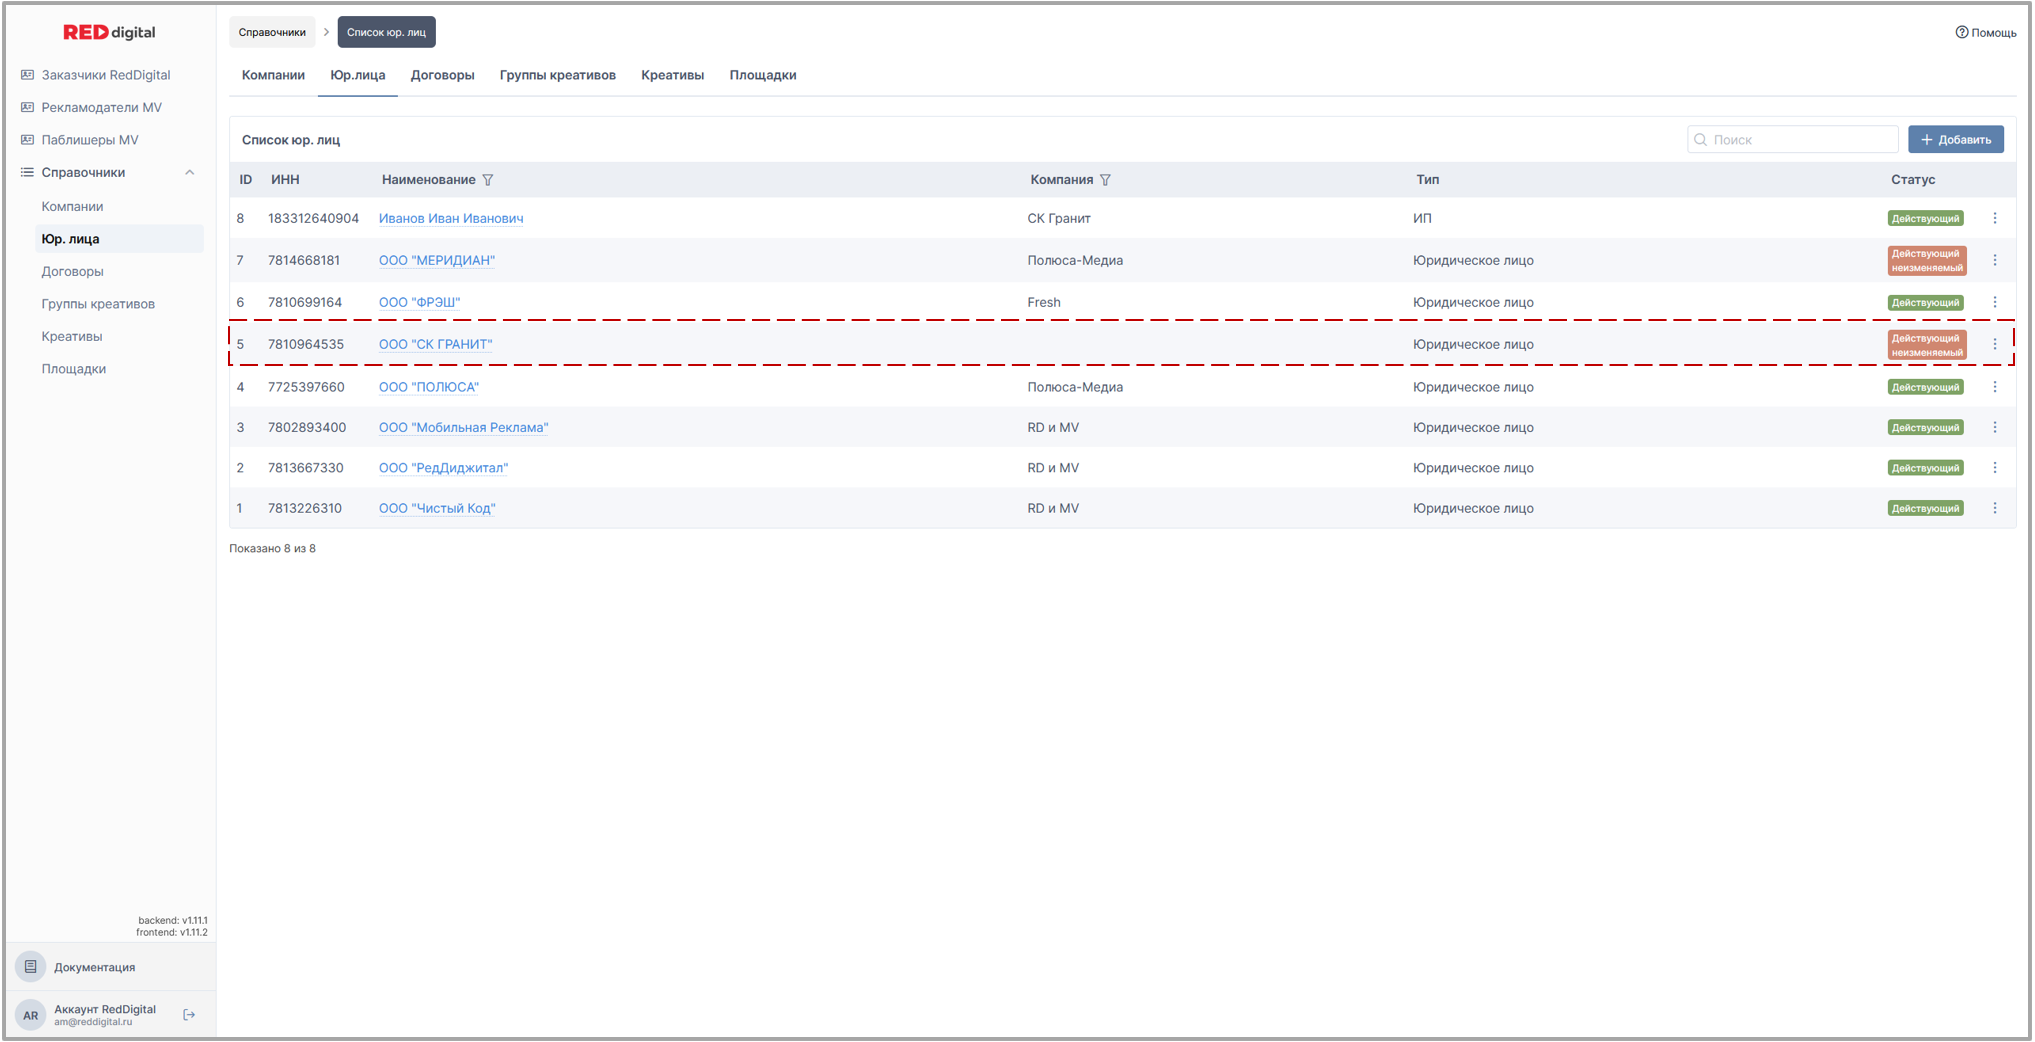Open three-dot menu for ООО "Чистый Код"

1994,508
